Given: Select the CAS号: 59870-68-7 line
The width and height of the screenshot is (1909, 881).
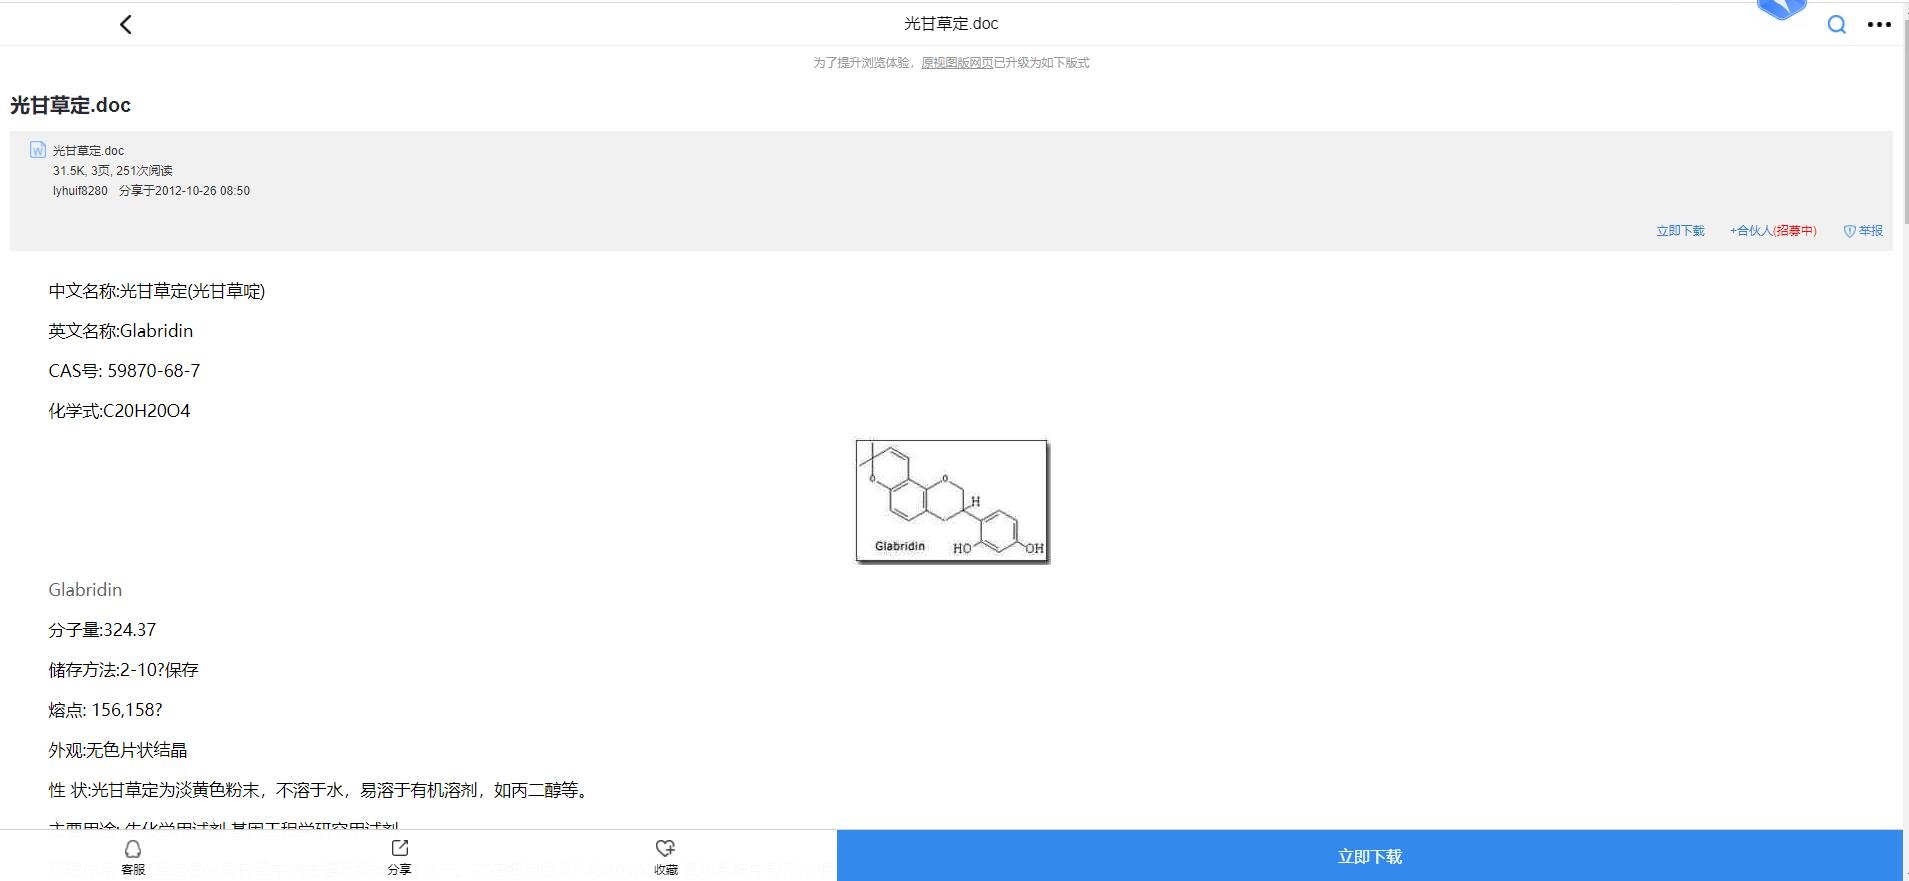Looking at the screenshot, I should [x=124, y=371].
